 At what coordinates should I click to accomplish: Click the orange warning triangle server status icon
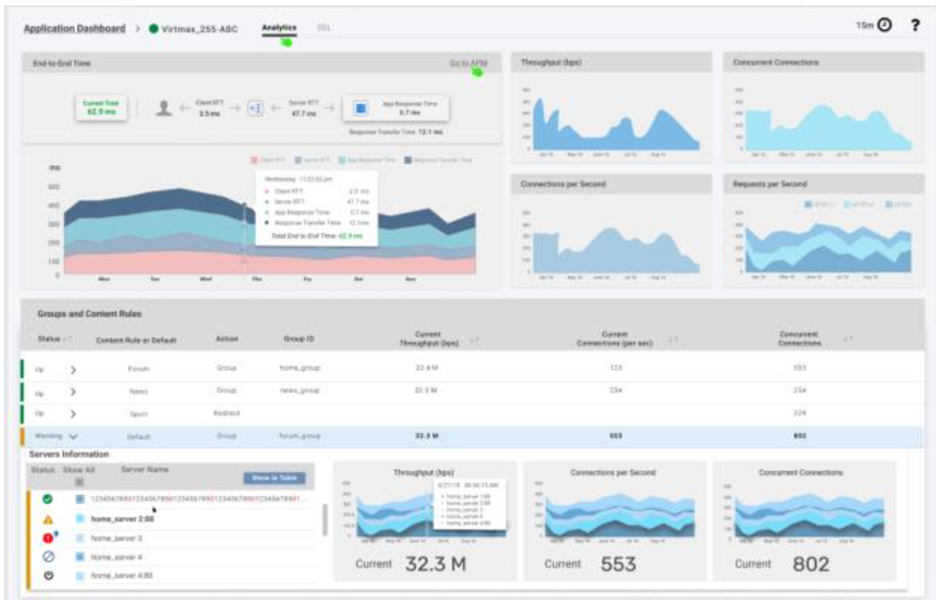[47, 519]
